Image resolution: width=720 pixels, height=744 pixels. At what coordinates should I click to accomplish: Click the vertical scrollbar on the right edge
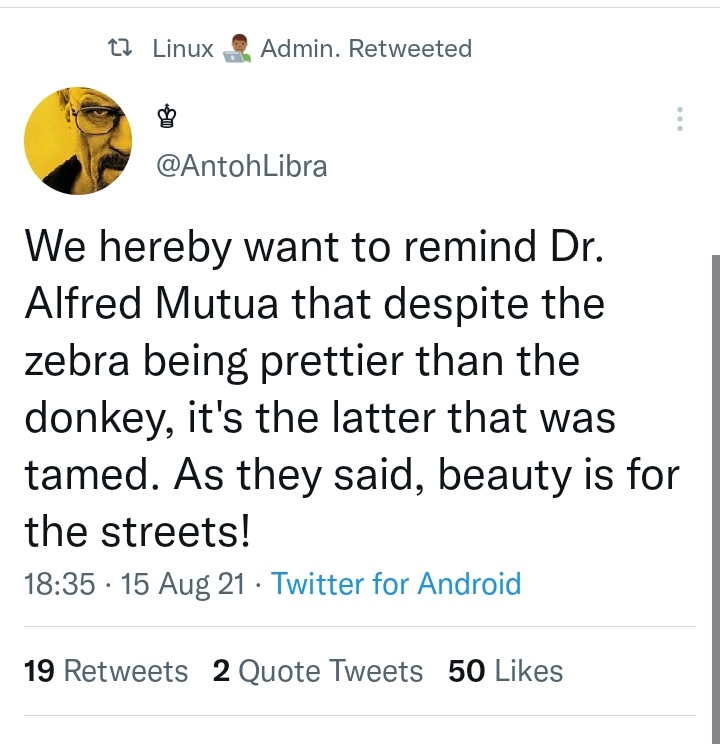coord(715,450)
